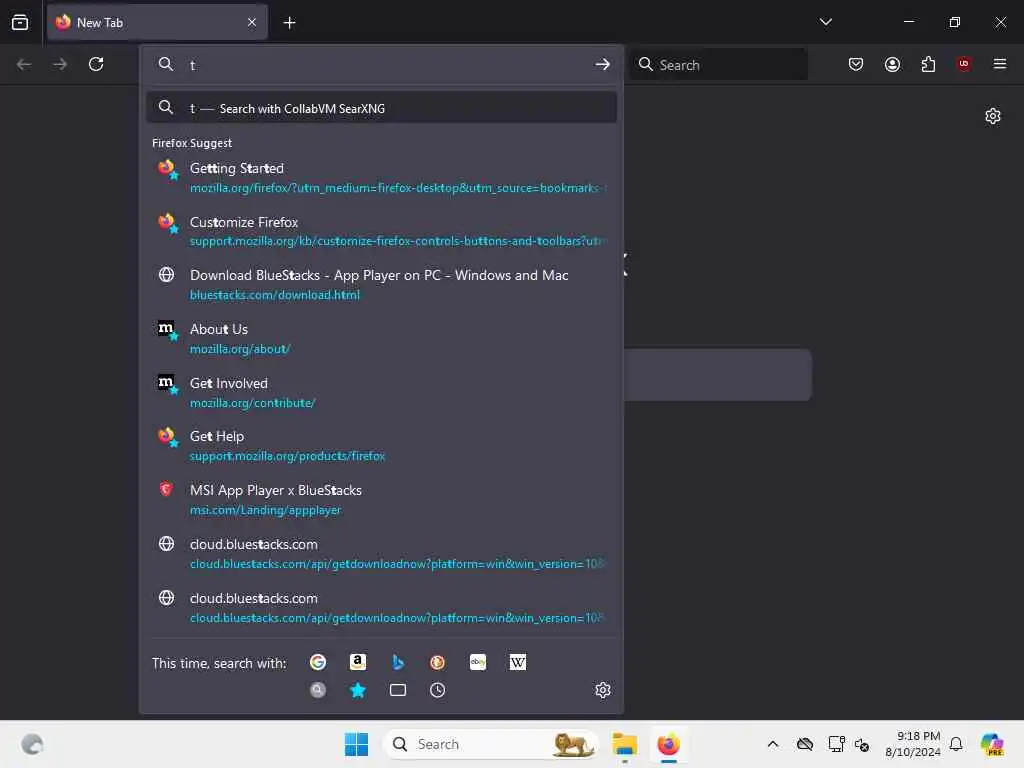Screen dimensions: 1024x768
Task: Personalize New Tab with gear icon
Action: click(x=993, y=116)
